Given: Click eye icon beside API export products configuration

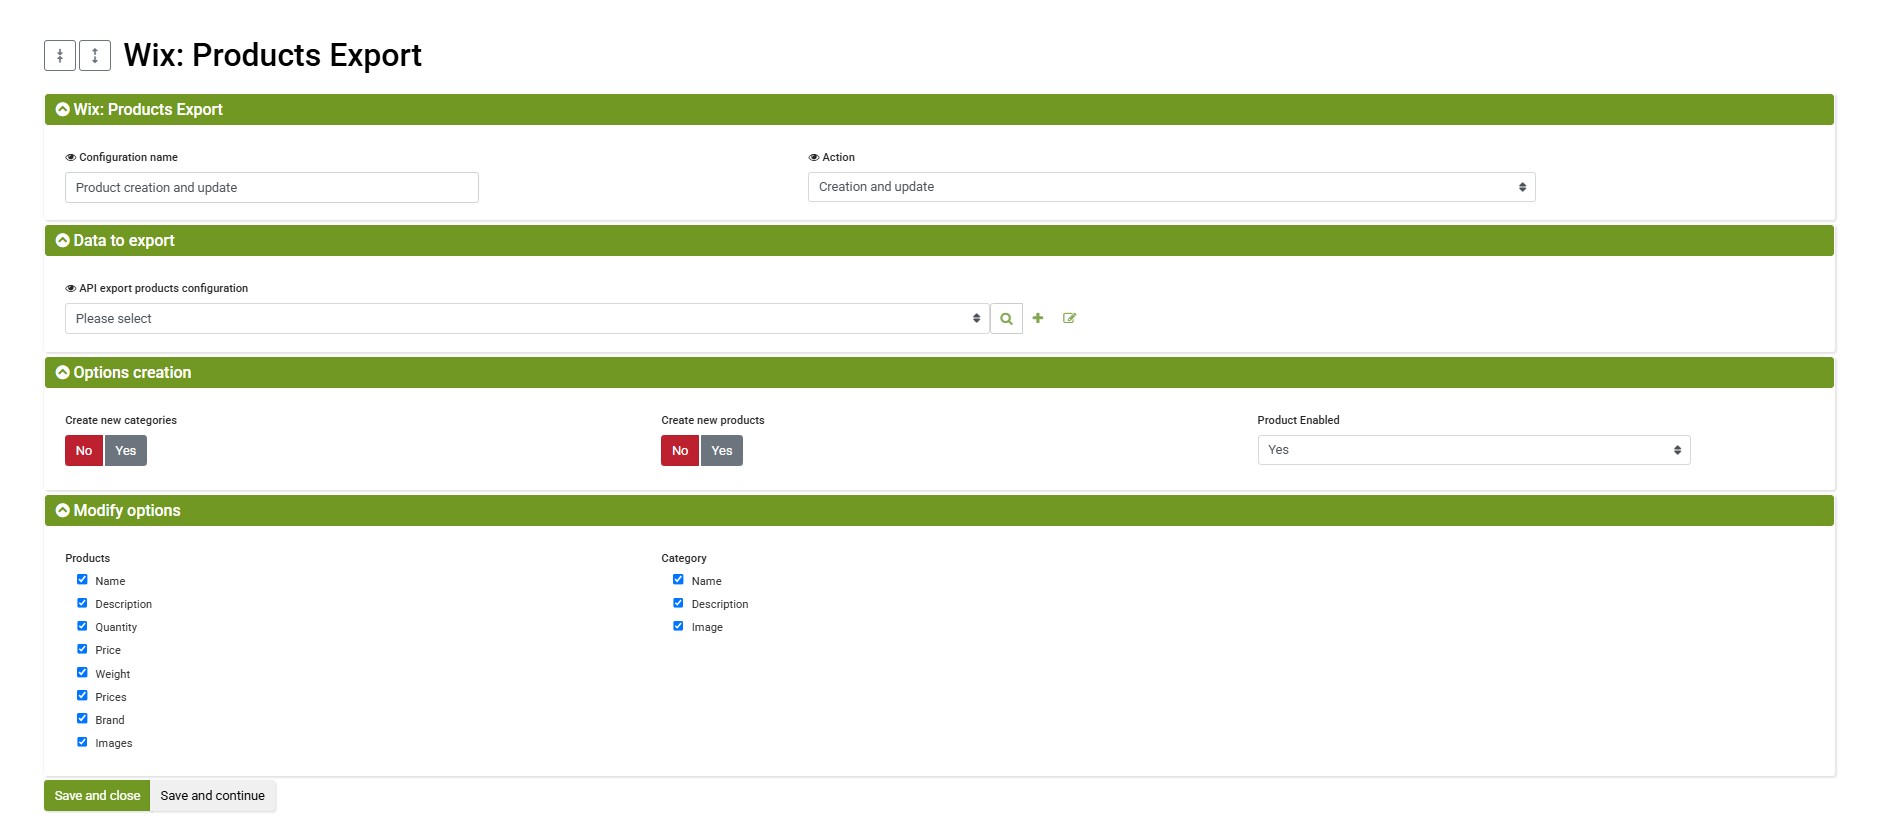Looking at the screenshot, I should click(71, 288).
